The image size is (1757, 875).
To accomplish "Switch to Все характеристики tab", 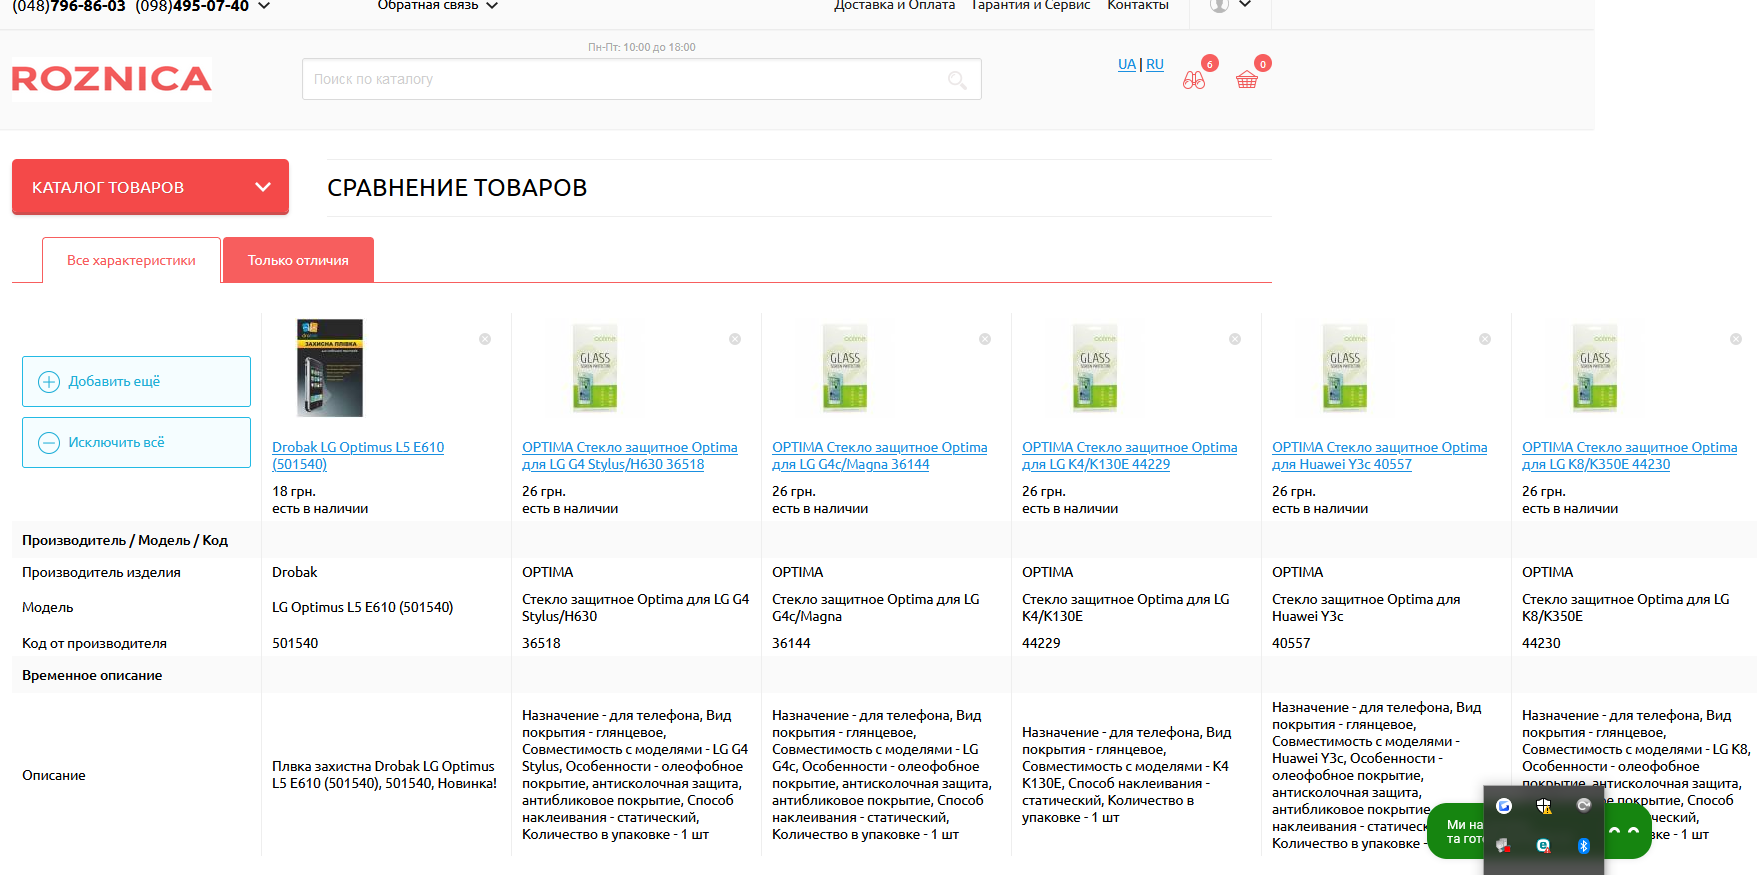I will tap(131, 260).
